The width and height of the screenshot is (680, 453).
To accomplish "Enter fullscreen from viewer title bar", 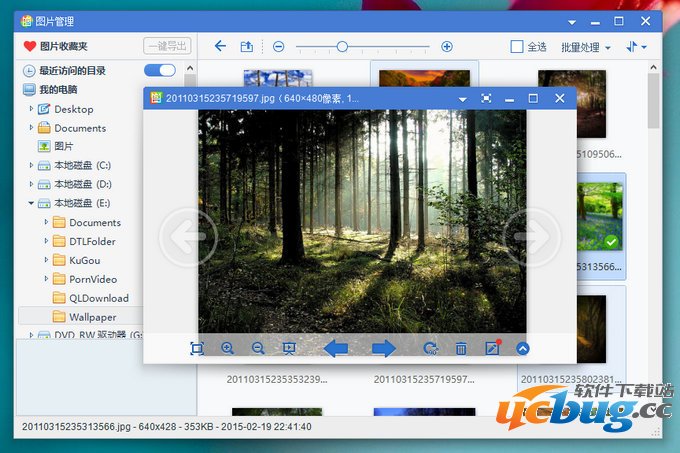I will point(486,98).
